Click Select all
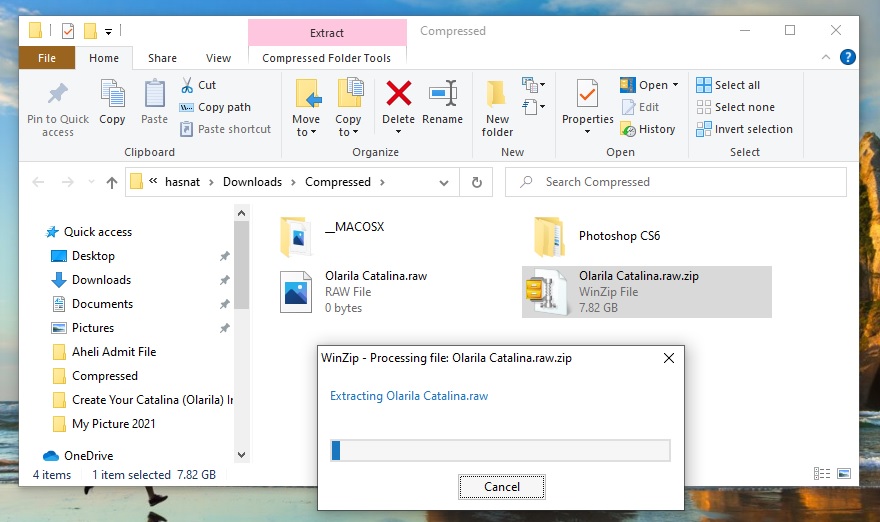Screen dimensions: 880x522 pos(728,85)
